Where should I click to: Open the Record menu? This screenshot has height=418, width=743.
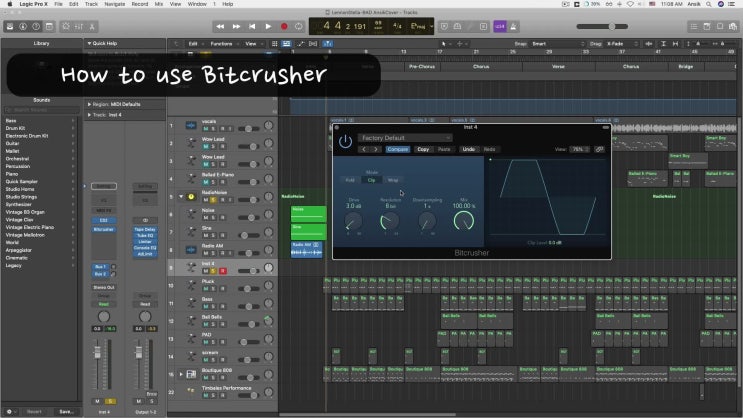(x=140, y=4)
